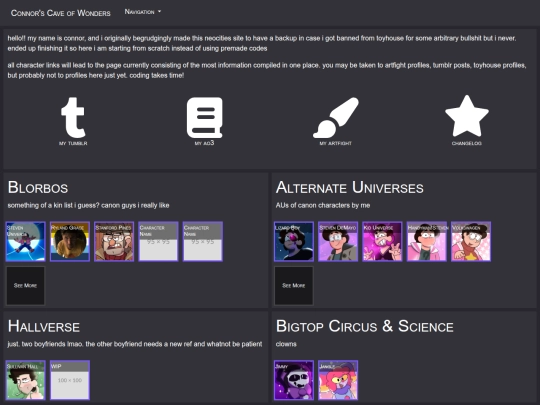This screenshot has width=540, height=405.
Task: Open the Lizard Boy AU thumbnail
Action: point(294,241)
